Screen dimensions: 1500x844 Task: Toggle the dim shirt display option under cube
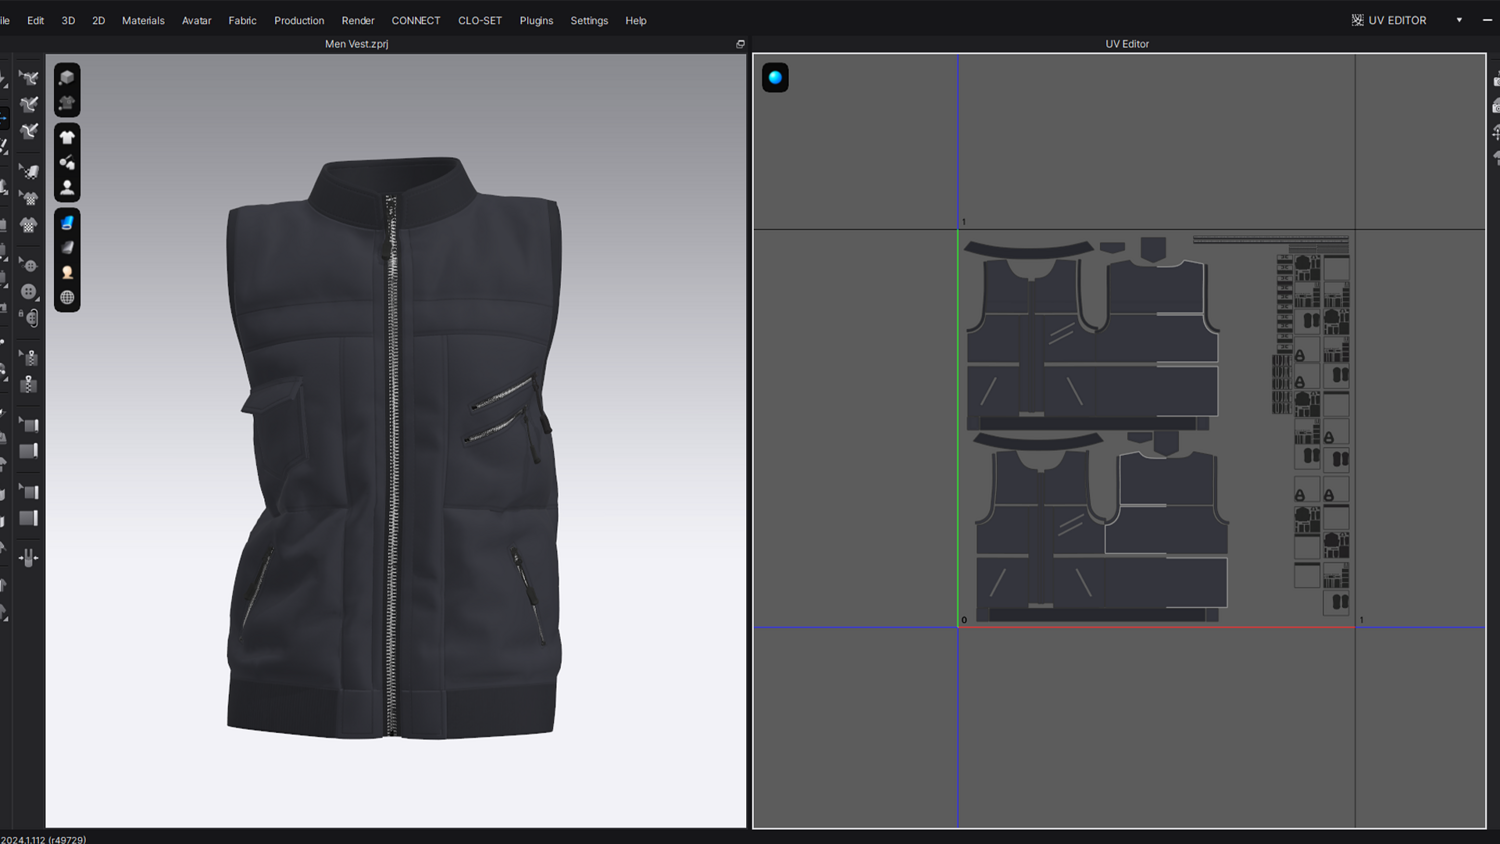(x=67, y=103)
